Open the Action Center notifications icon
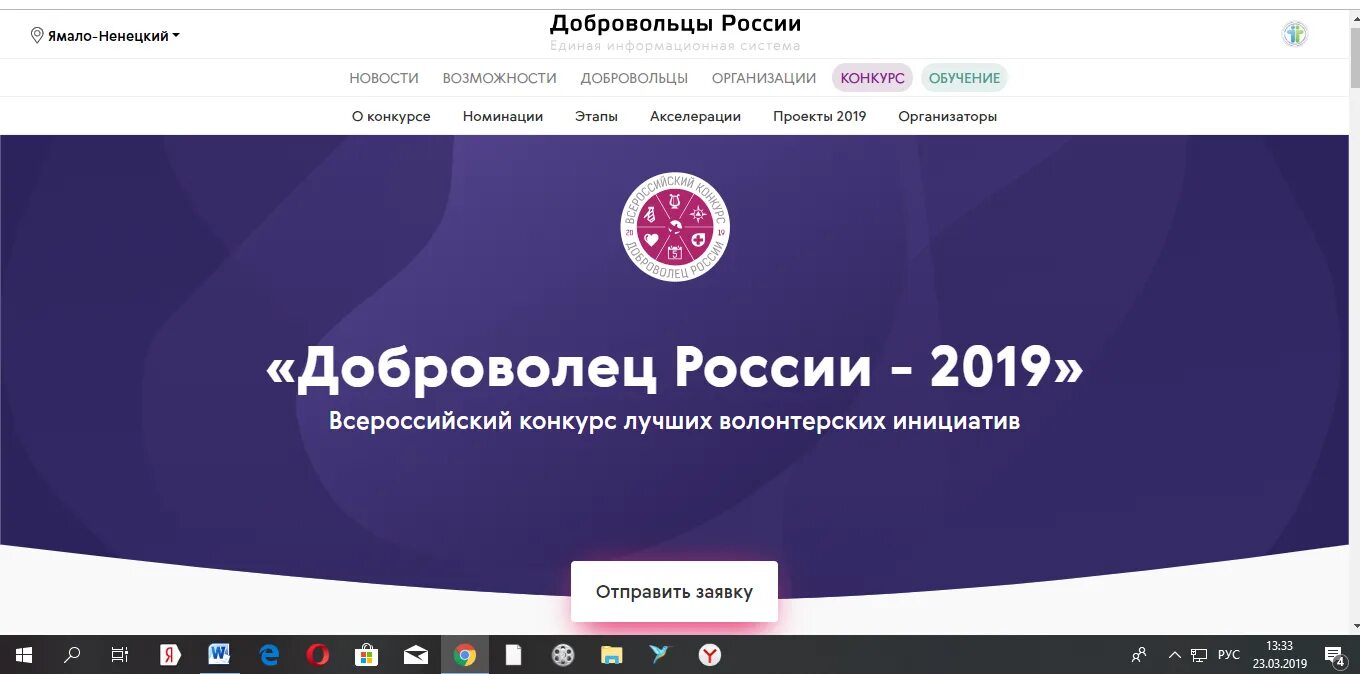The width and height of the screenshot is (1360, 674). point(1335,655)
